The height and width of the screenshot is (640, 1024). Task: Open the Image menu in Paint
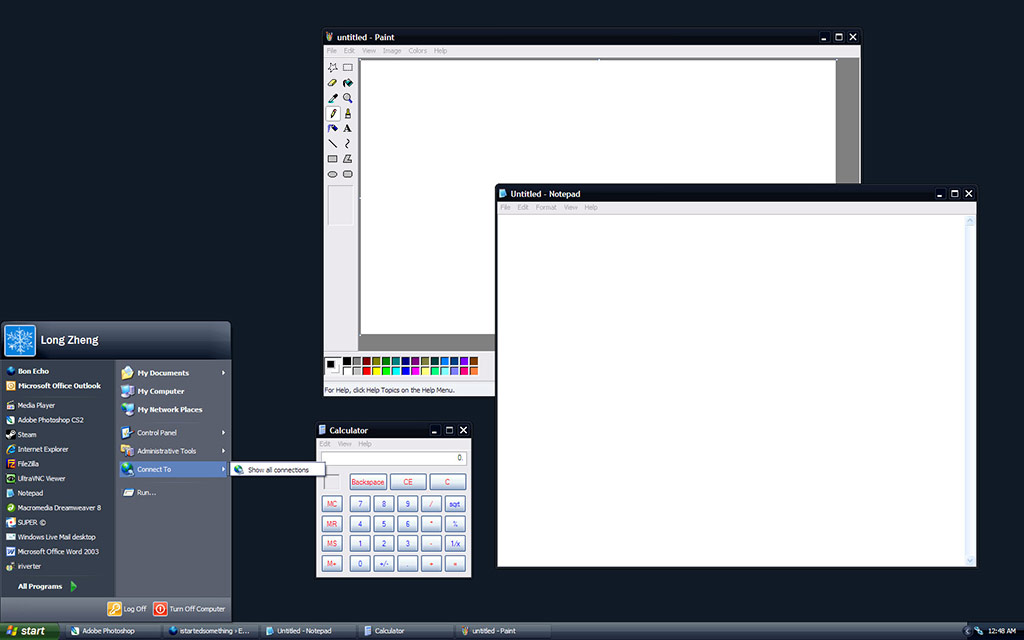click(x=392, y=51)
